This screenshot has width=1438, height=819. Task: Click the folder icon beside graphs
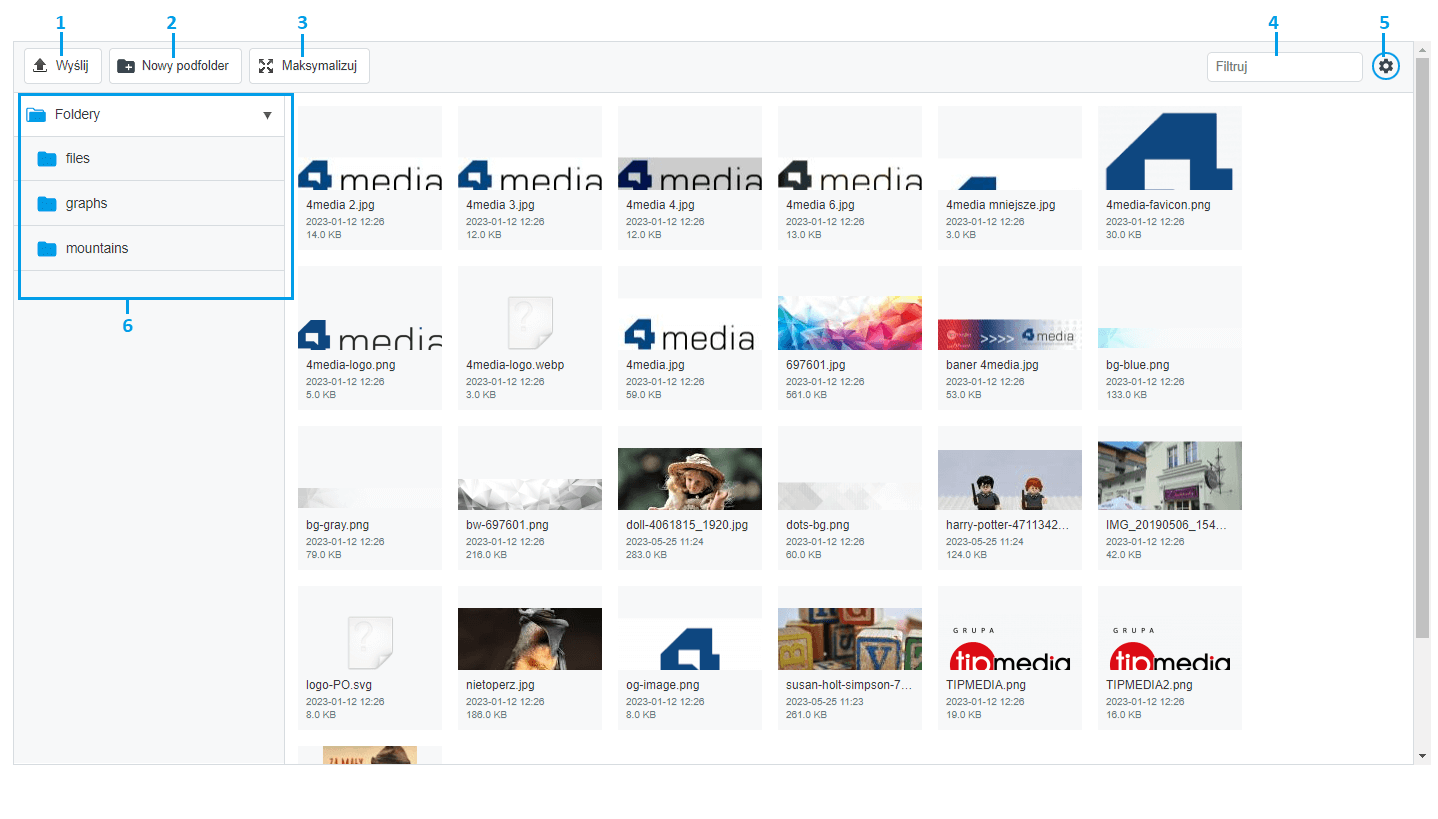tap(47, 204)
